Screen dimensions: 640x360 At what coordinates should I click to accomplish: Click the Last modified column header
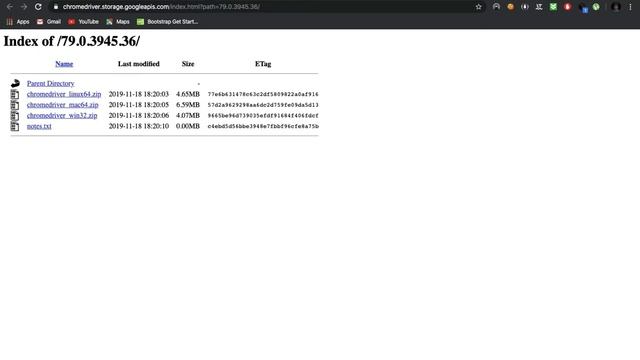click(x=139, y=64)
